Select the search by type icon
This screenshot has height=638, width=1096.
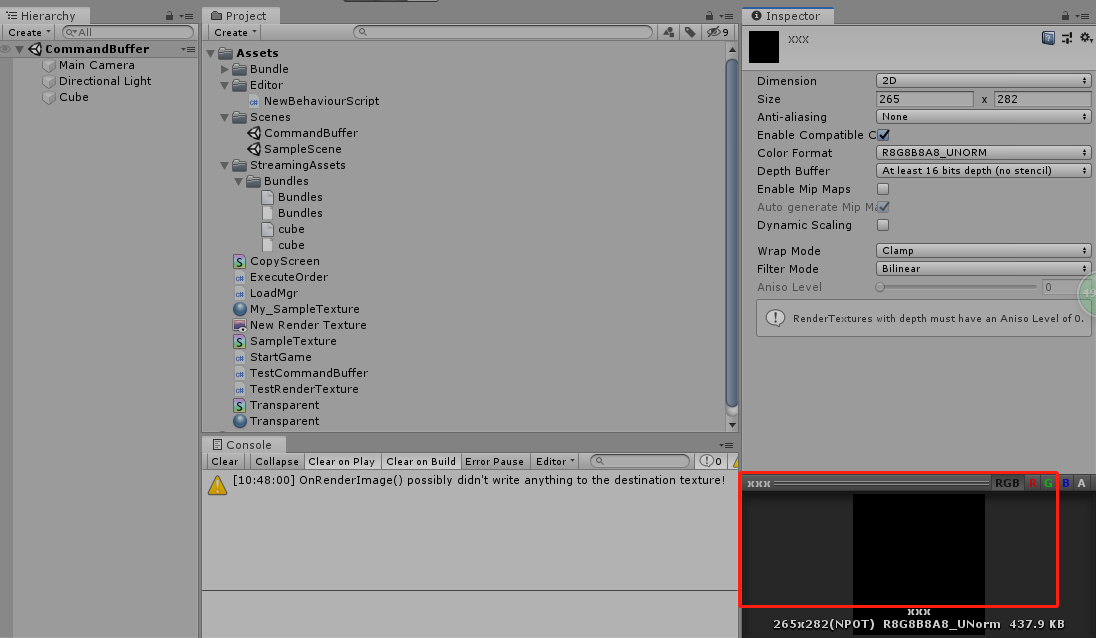[669, 32]
